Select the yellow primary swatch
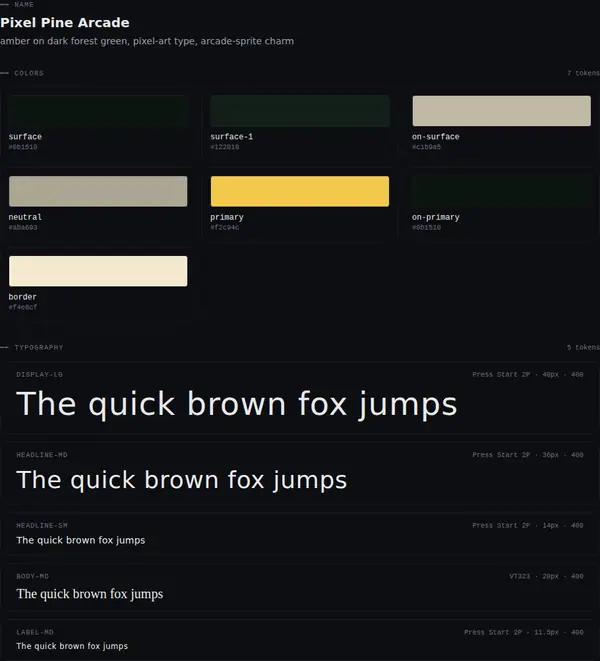Viewport: 600px width, 661px height. [x=300, y=191]
